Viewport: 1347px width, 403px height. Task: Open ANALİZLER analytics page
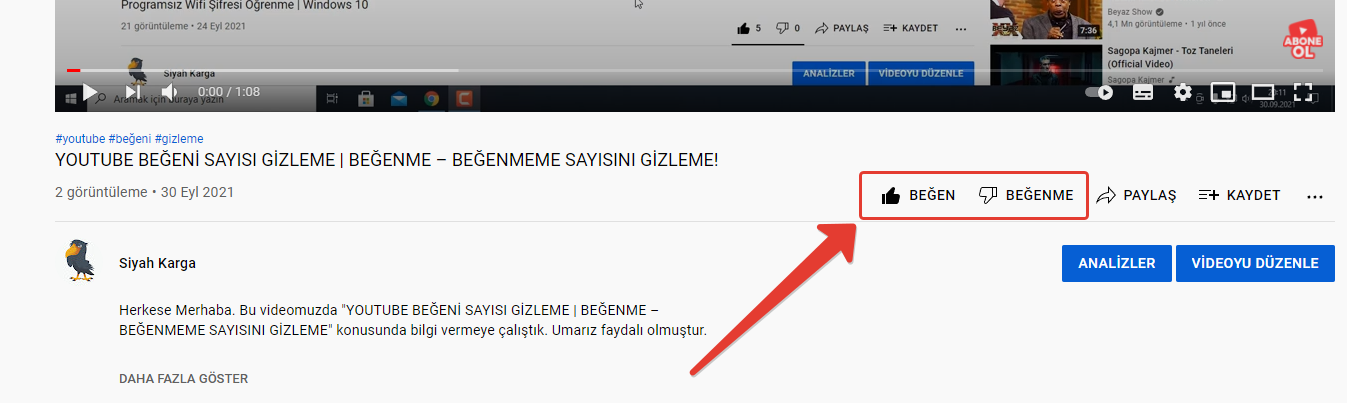(x=1117, y=263)
